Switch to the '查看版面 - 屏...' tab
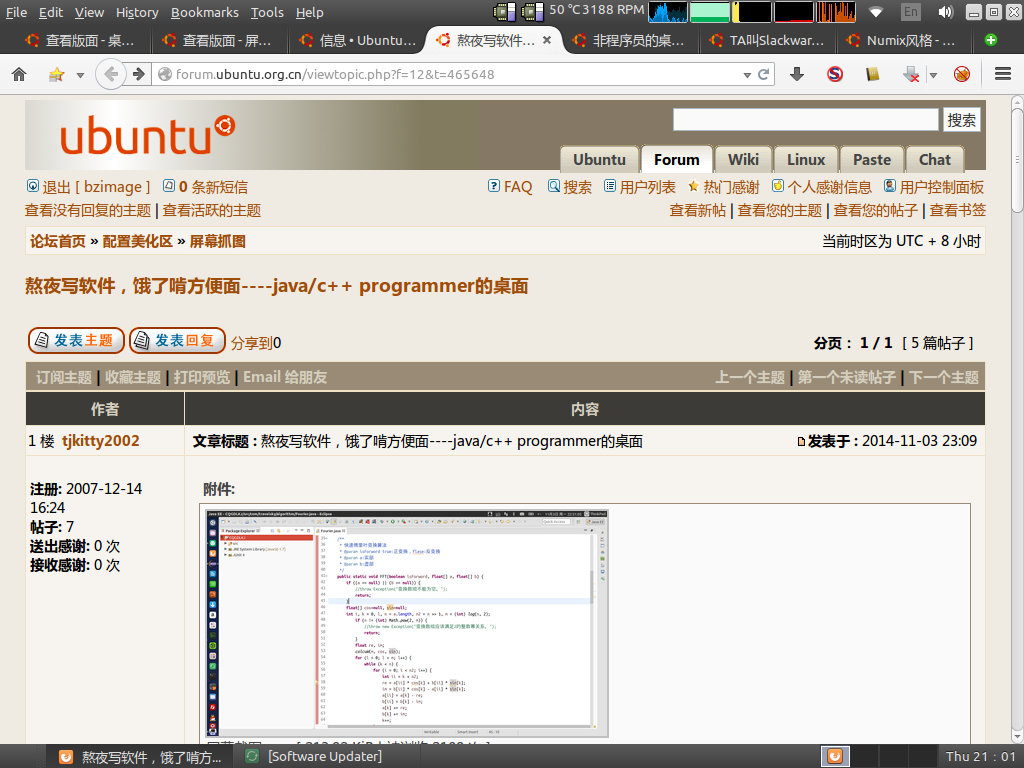1024x768 pixels. [217, 40]
